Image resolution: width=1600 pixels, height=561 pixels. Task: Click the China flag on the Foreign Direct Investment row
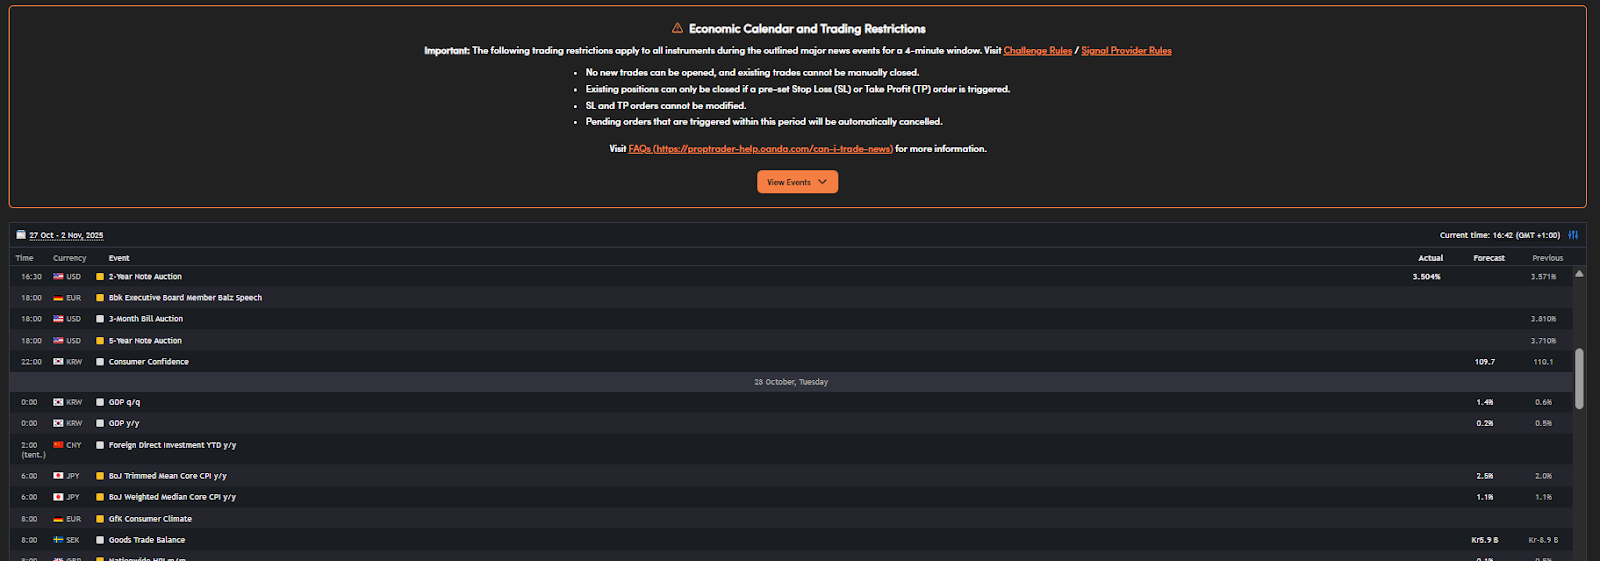click(x=58, y=445)
